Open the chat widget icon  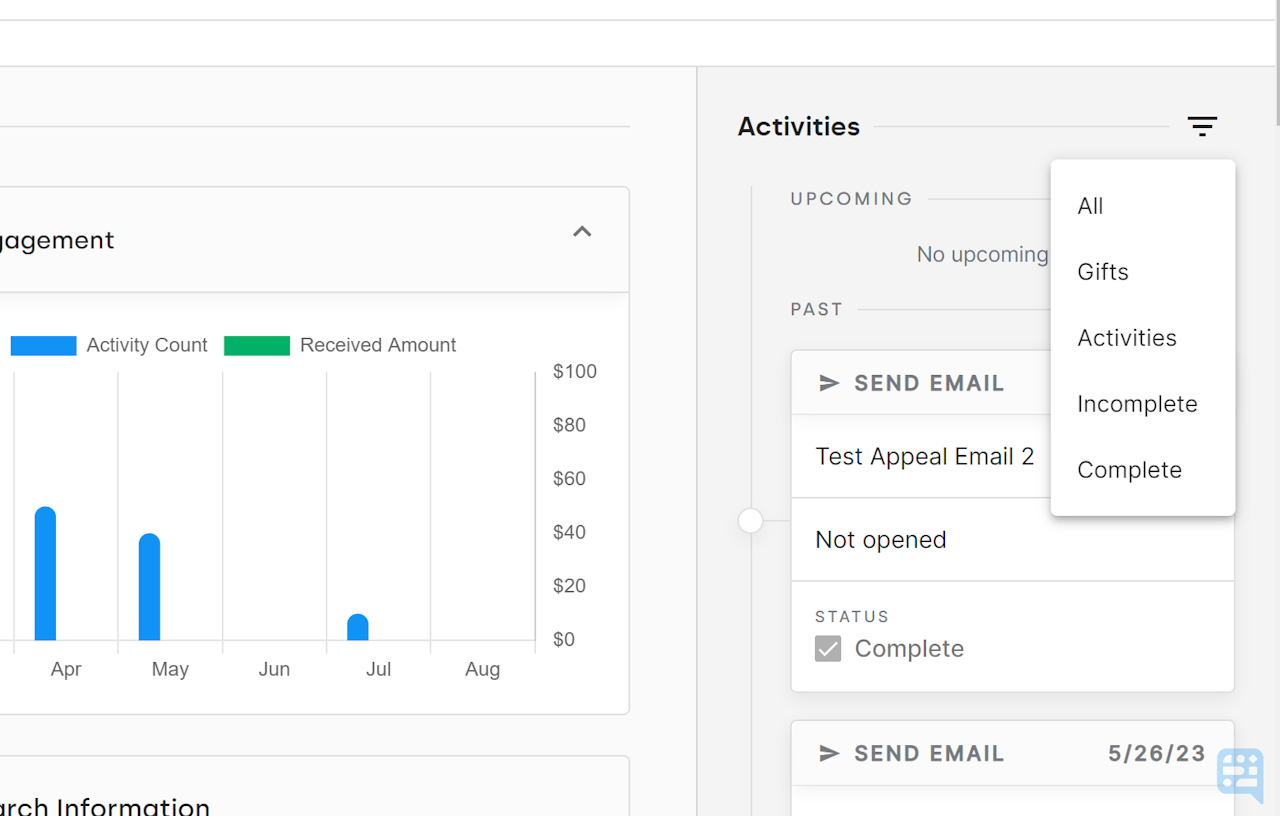[1240, 775]
